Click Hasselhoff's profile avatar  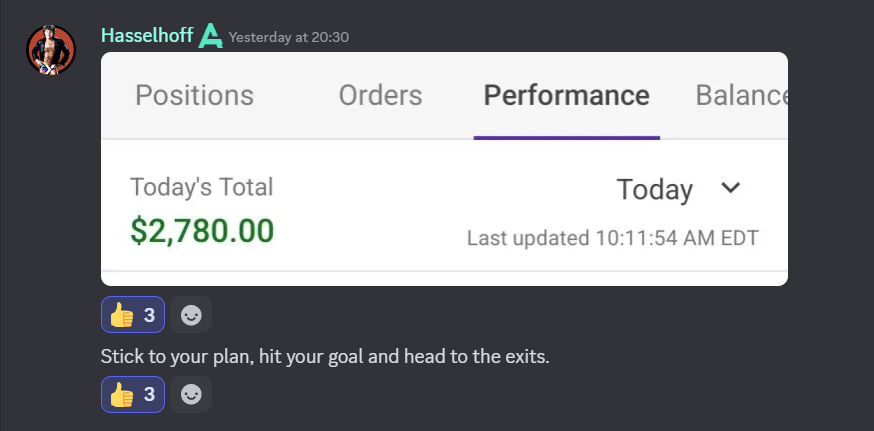pos(51,50)
